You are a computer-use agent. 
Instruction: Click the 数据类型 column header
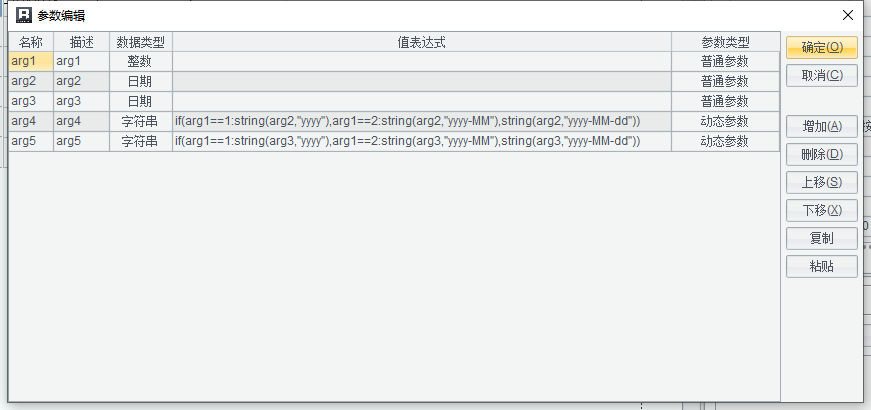click(x=140, y=42)
